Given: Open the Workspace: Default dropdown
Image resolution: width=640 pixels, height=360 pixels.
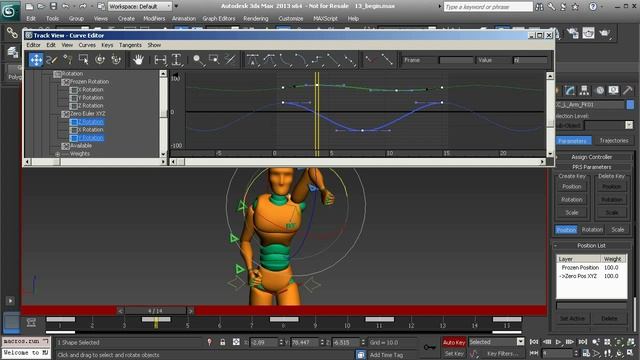Looking at the screenshot, I should pyautogui.click(x=140, y=7).
